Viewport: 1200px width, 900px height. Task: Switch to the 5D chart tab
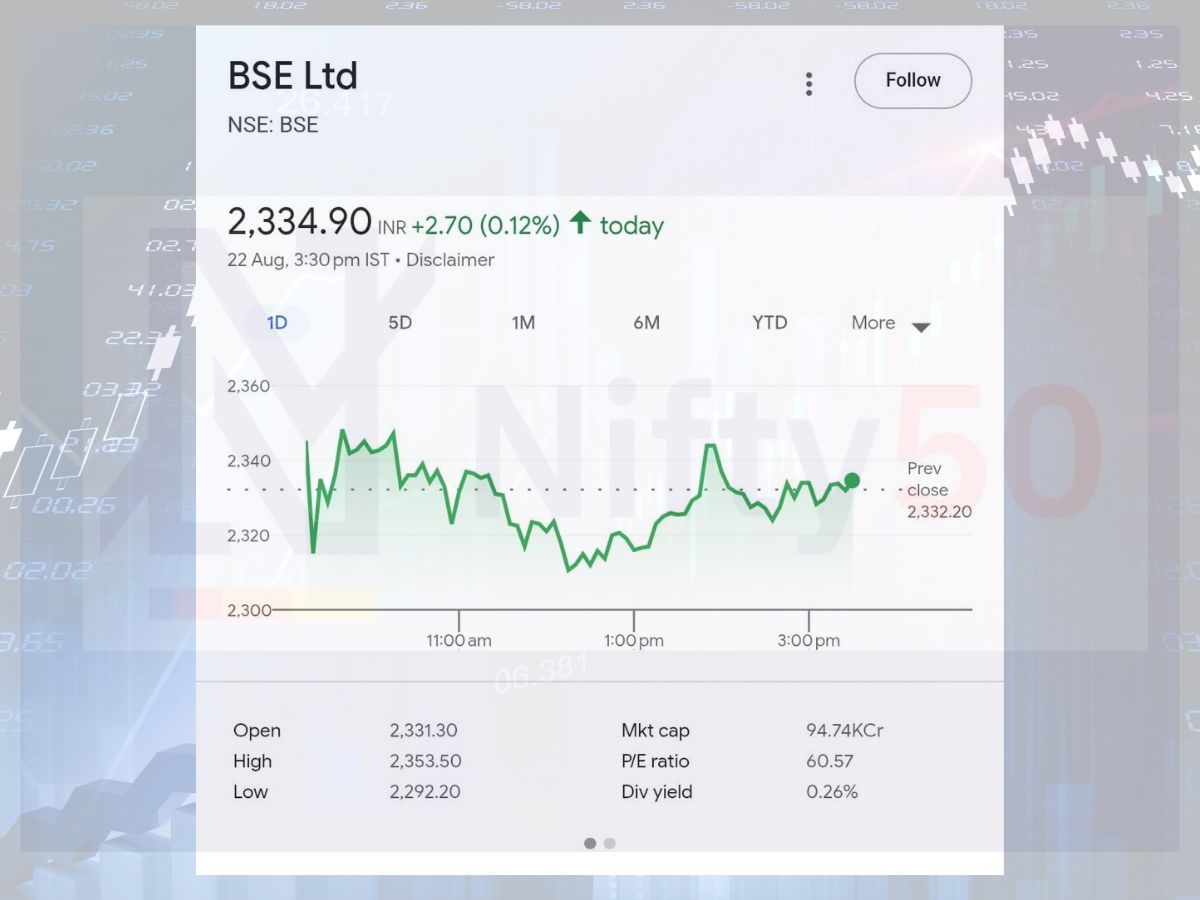pos(400,323)
